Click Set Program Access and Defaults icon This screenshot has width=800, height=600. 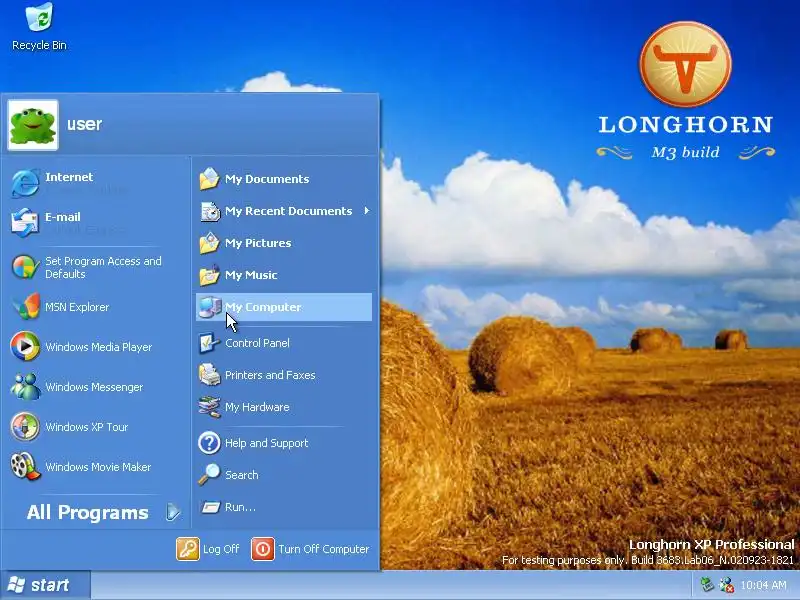point(25,267)
